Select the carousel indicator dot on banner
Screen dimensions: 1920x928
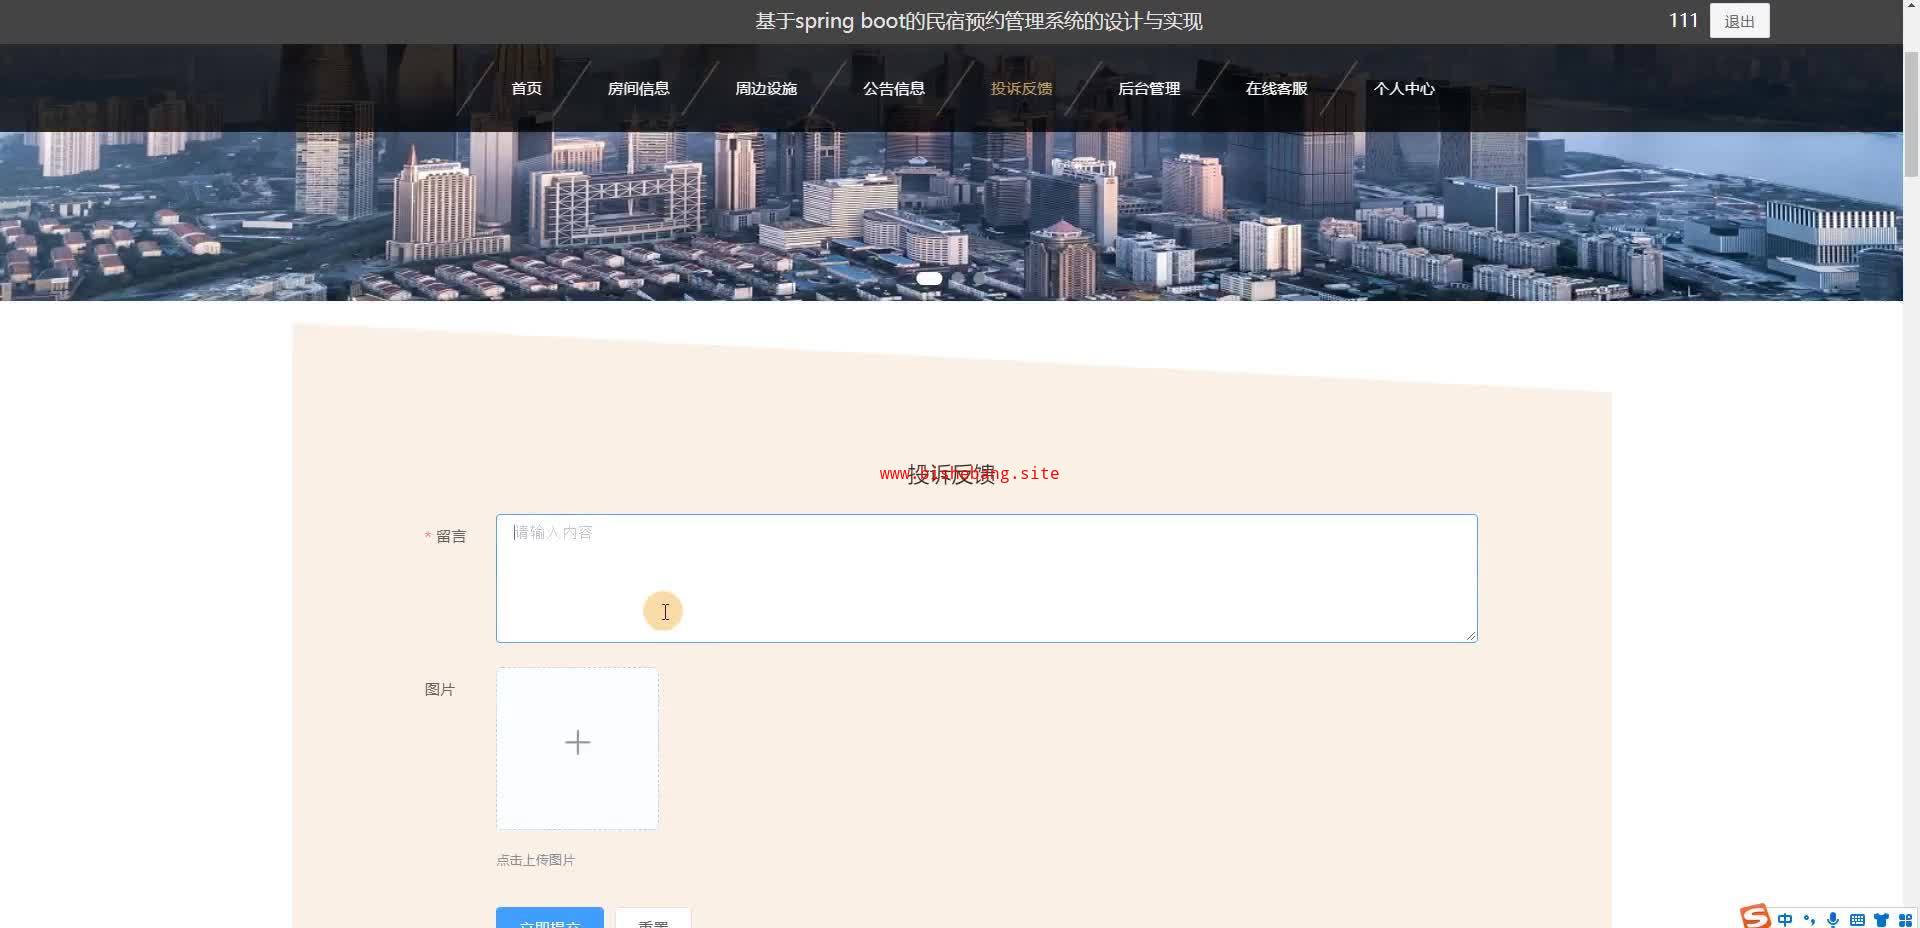point(929,278)
